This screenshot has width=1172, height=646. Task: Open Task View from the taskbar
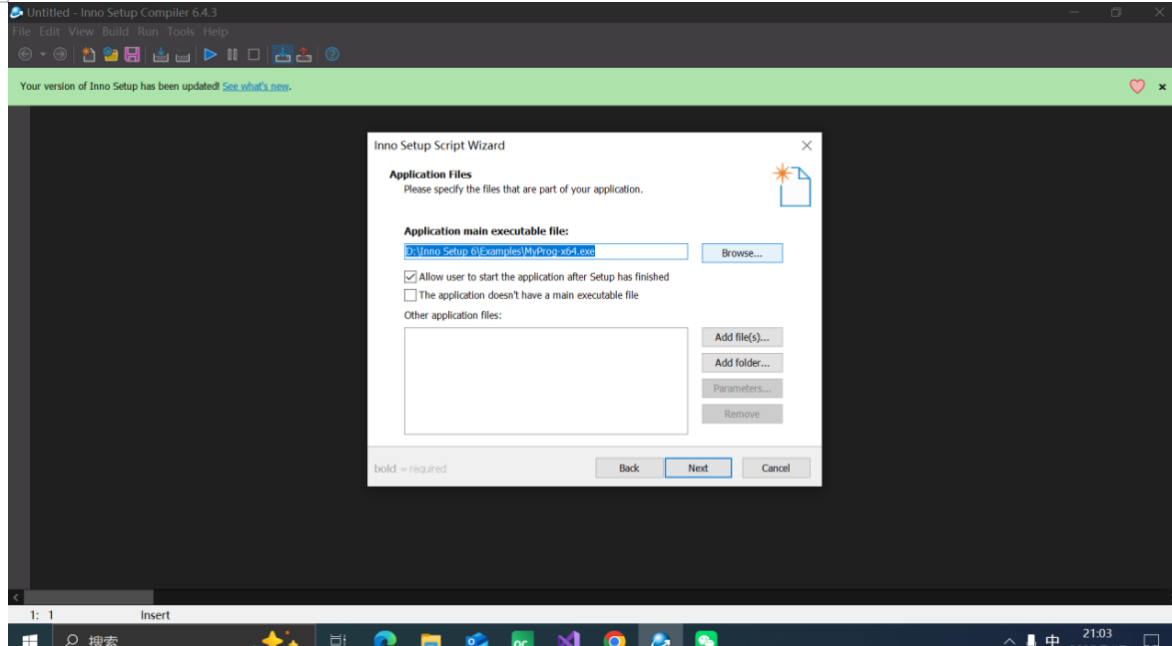point(338,639)
